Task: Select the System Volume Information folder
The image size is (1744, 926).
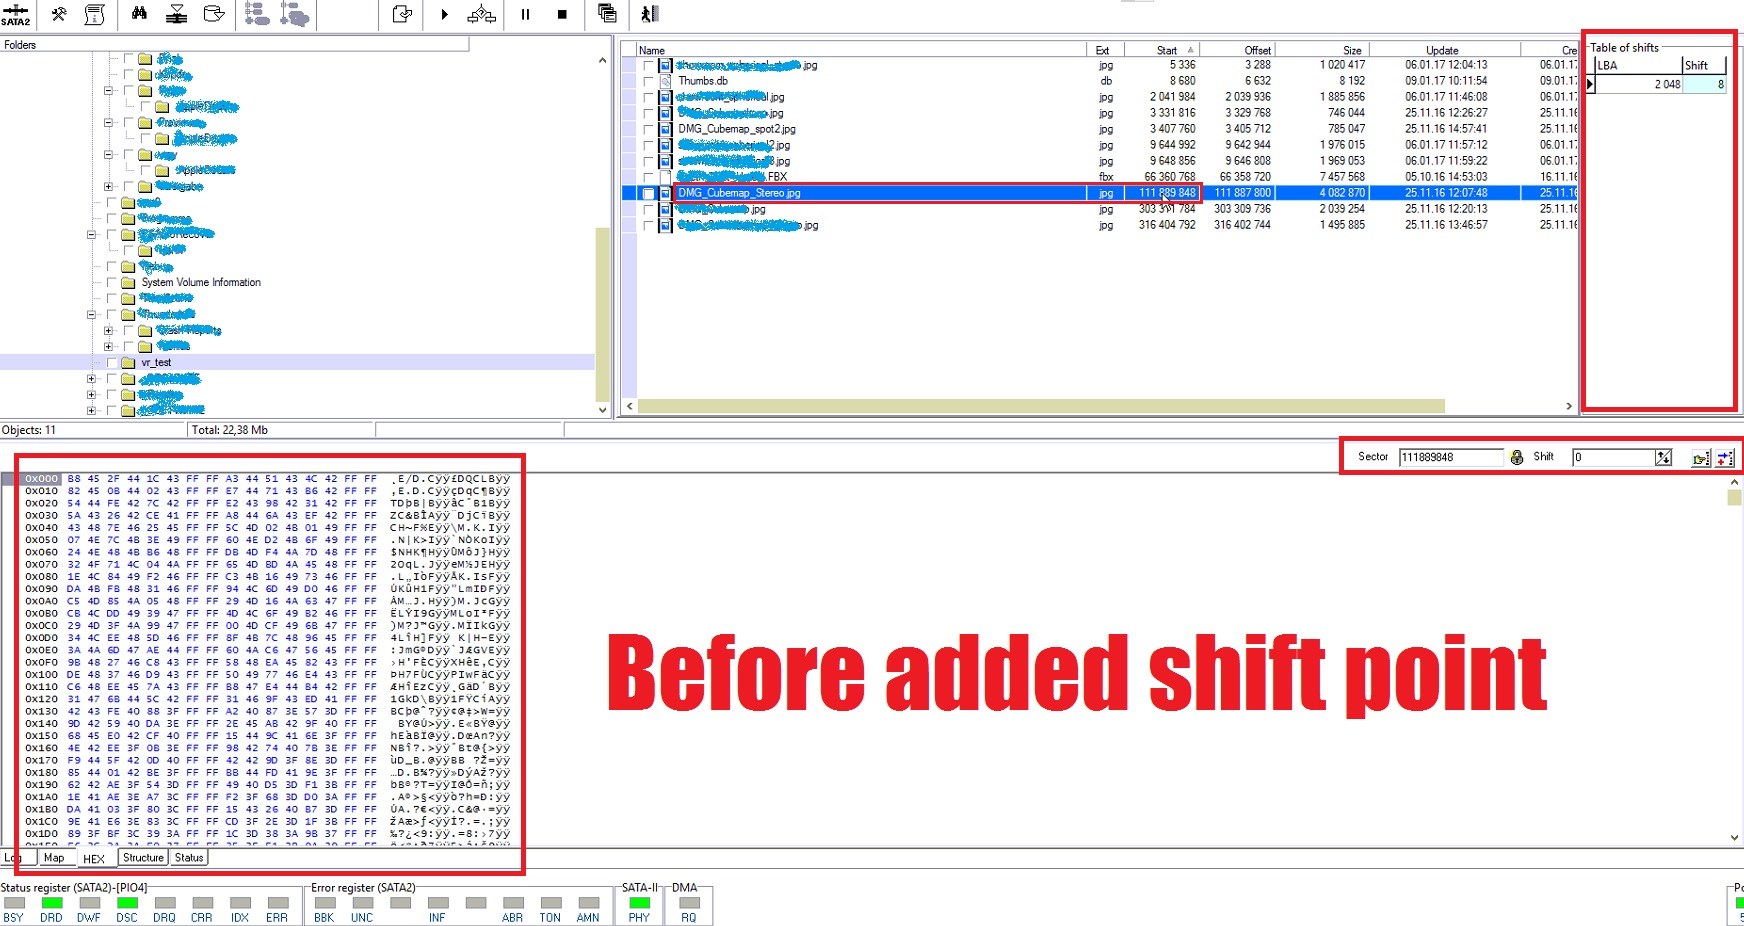Action: pyautogui.click(x=200, y=283)
